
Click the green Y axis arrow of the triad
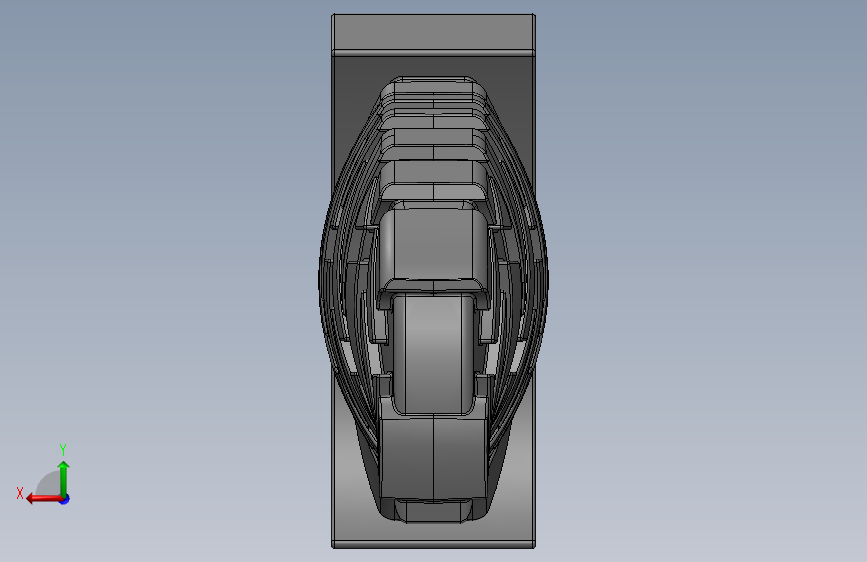point(64,478)
